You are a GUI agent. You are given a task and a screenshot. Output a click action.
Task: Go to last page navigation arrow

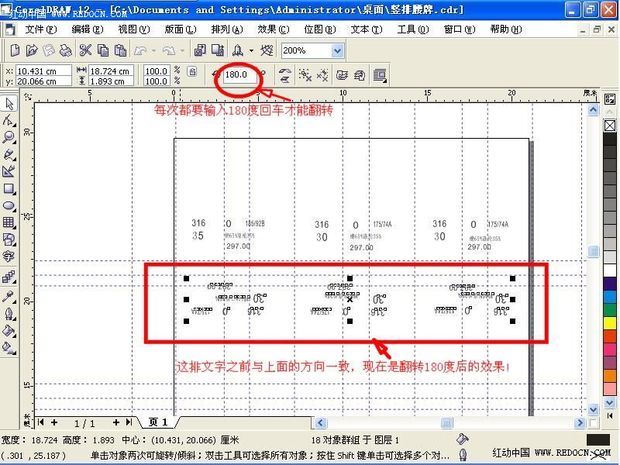(128, 422)
